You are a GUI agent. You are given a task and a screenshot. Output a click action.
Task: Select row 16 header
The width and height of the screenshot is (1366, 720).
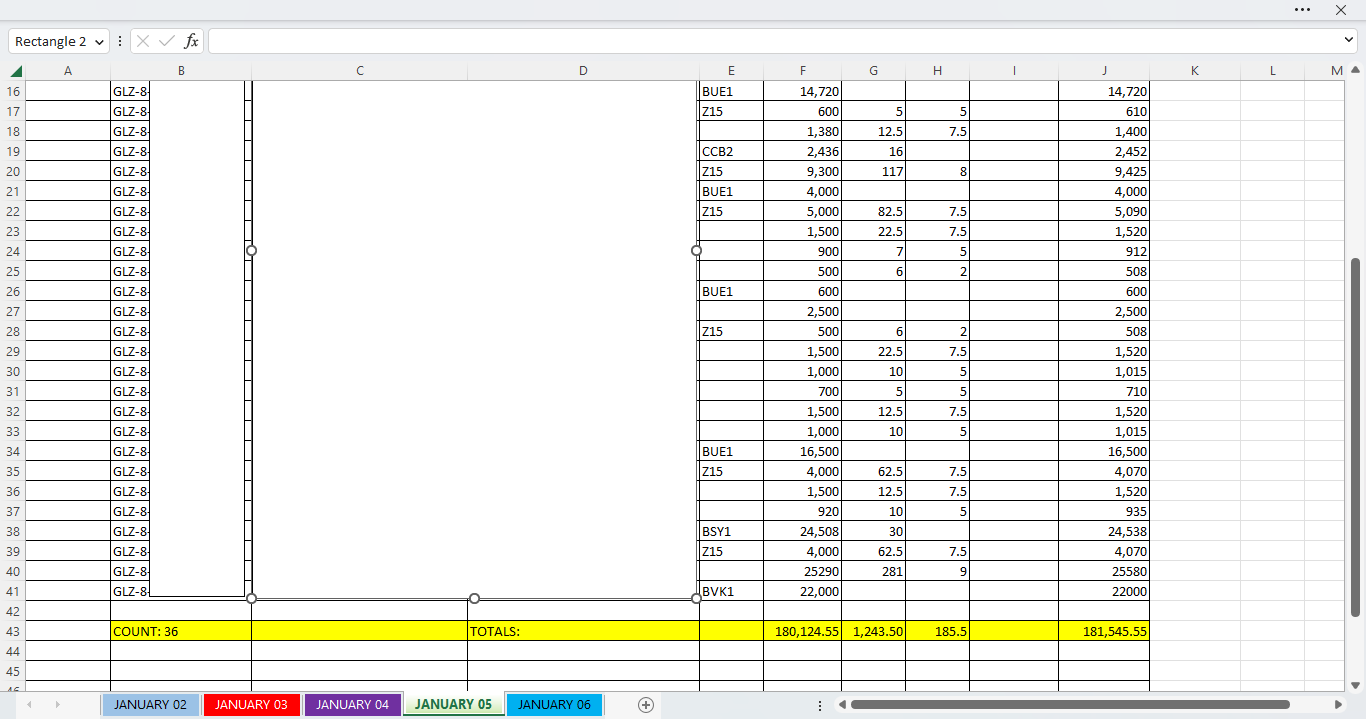point(13,91)
